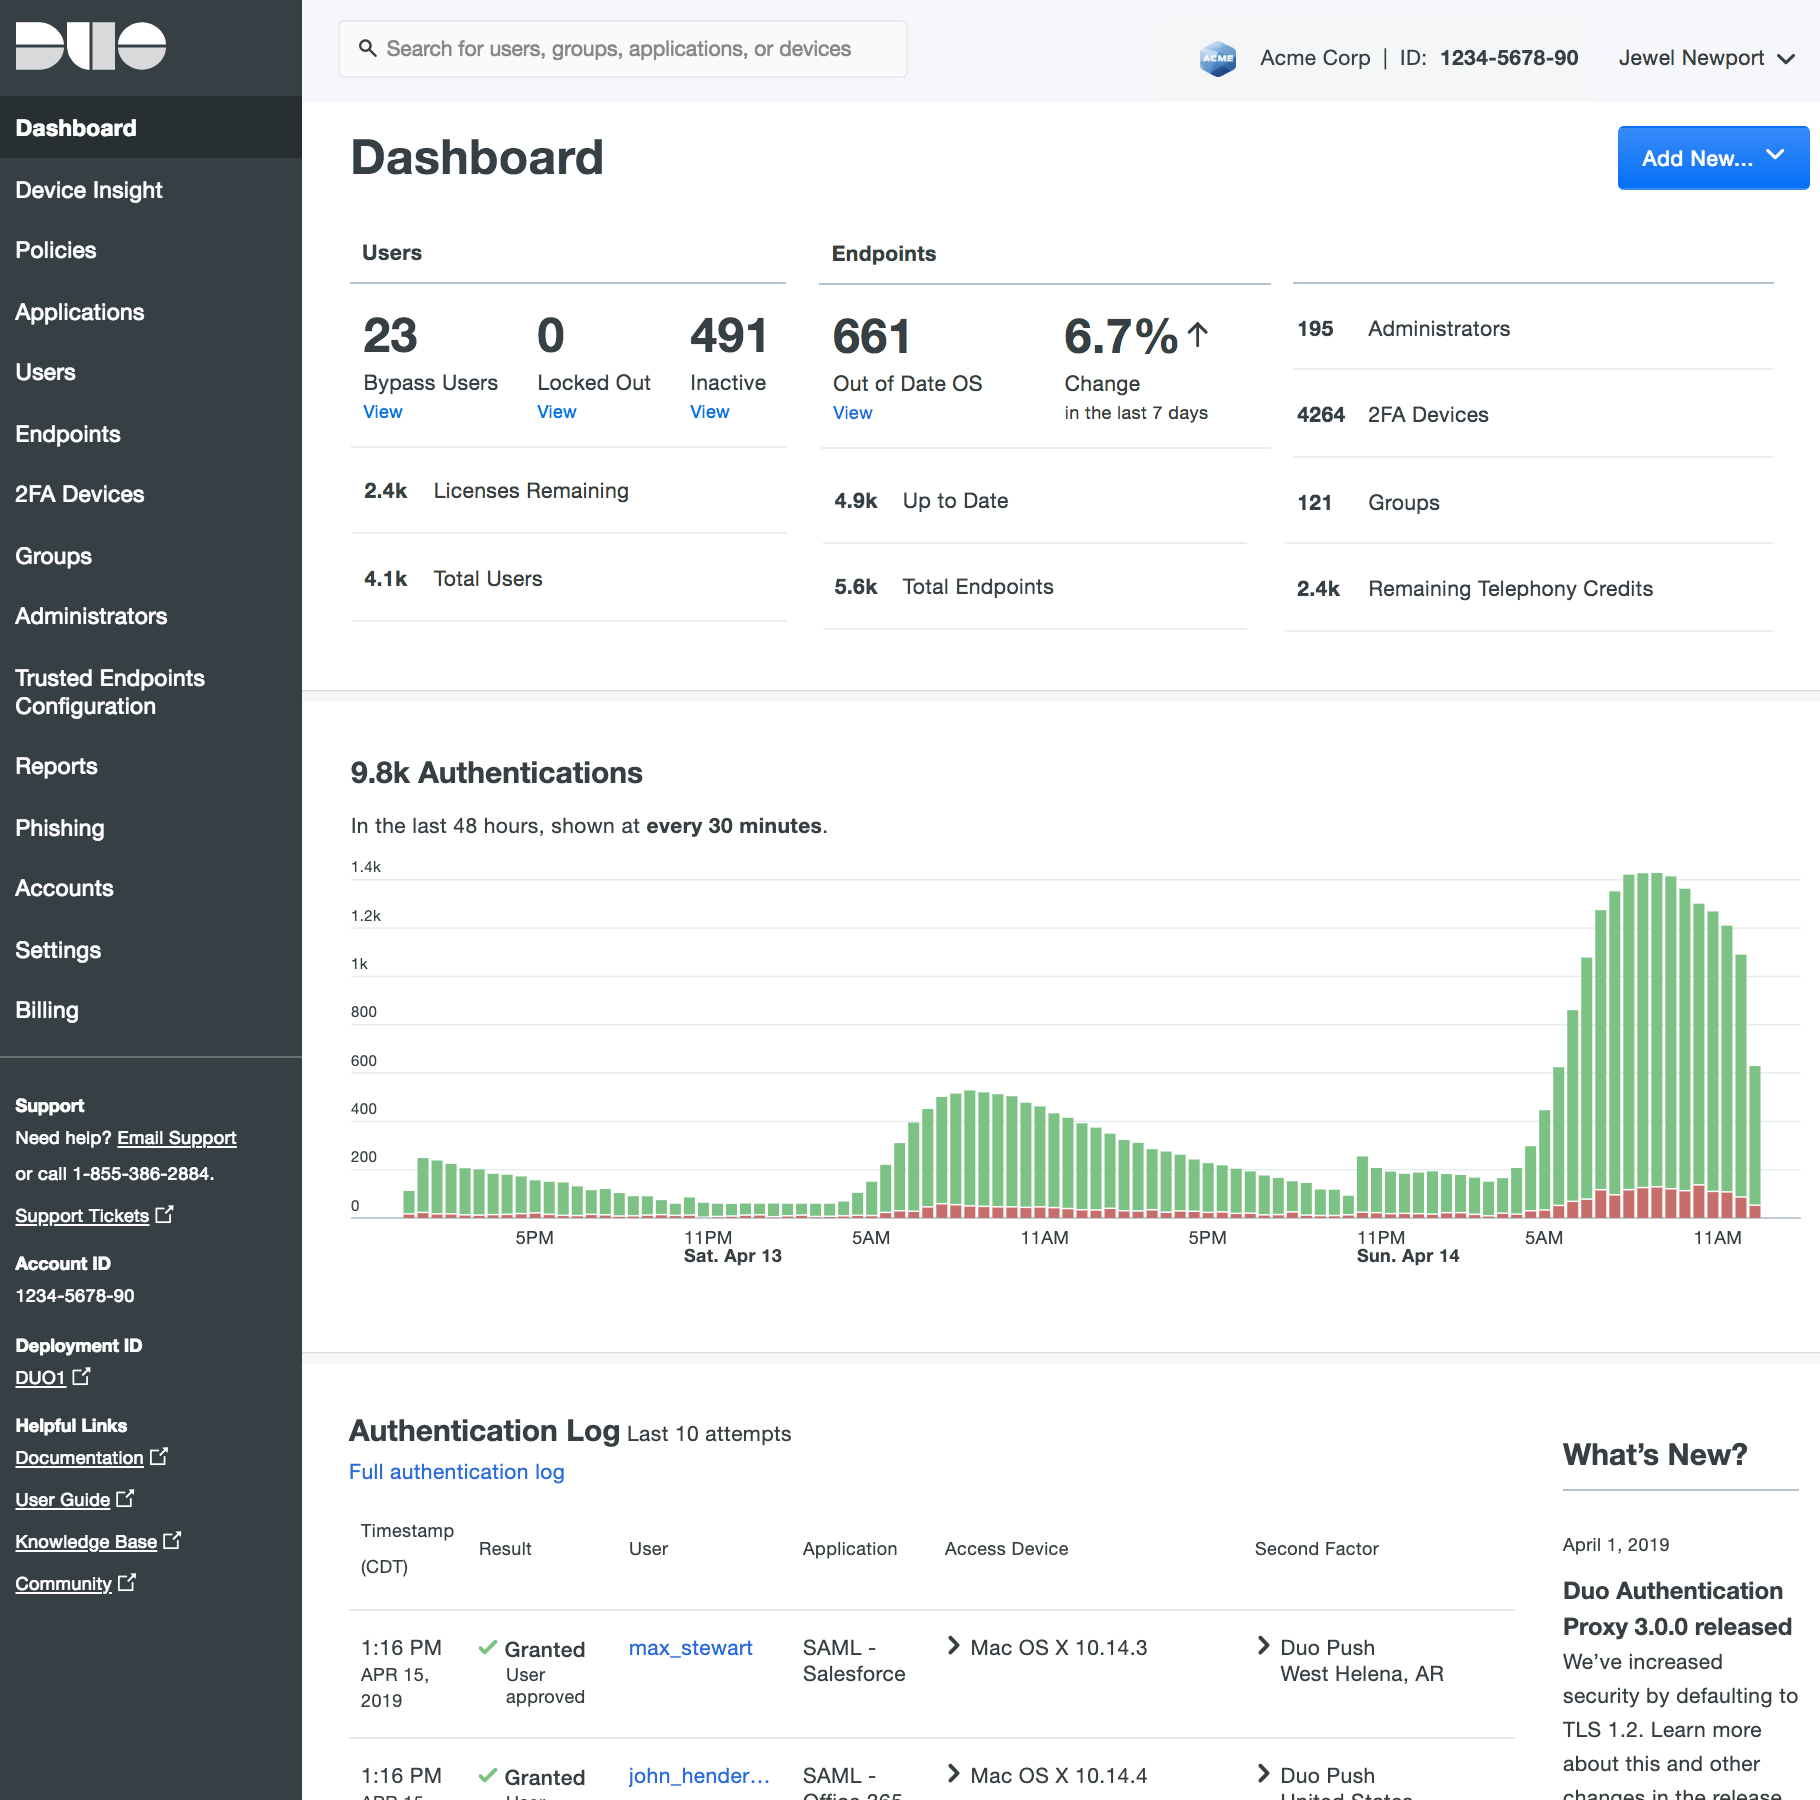Viewport: 1820px width, 1800px height.
Task: Expand Mac OS X 10.14.3 access device details
Action: (954, 1646)
